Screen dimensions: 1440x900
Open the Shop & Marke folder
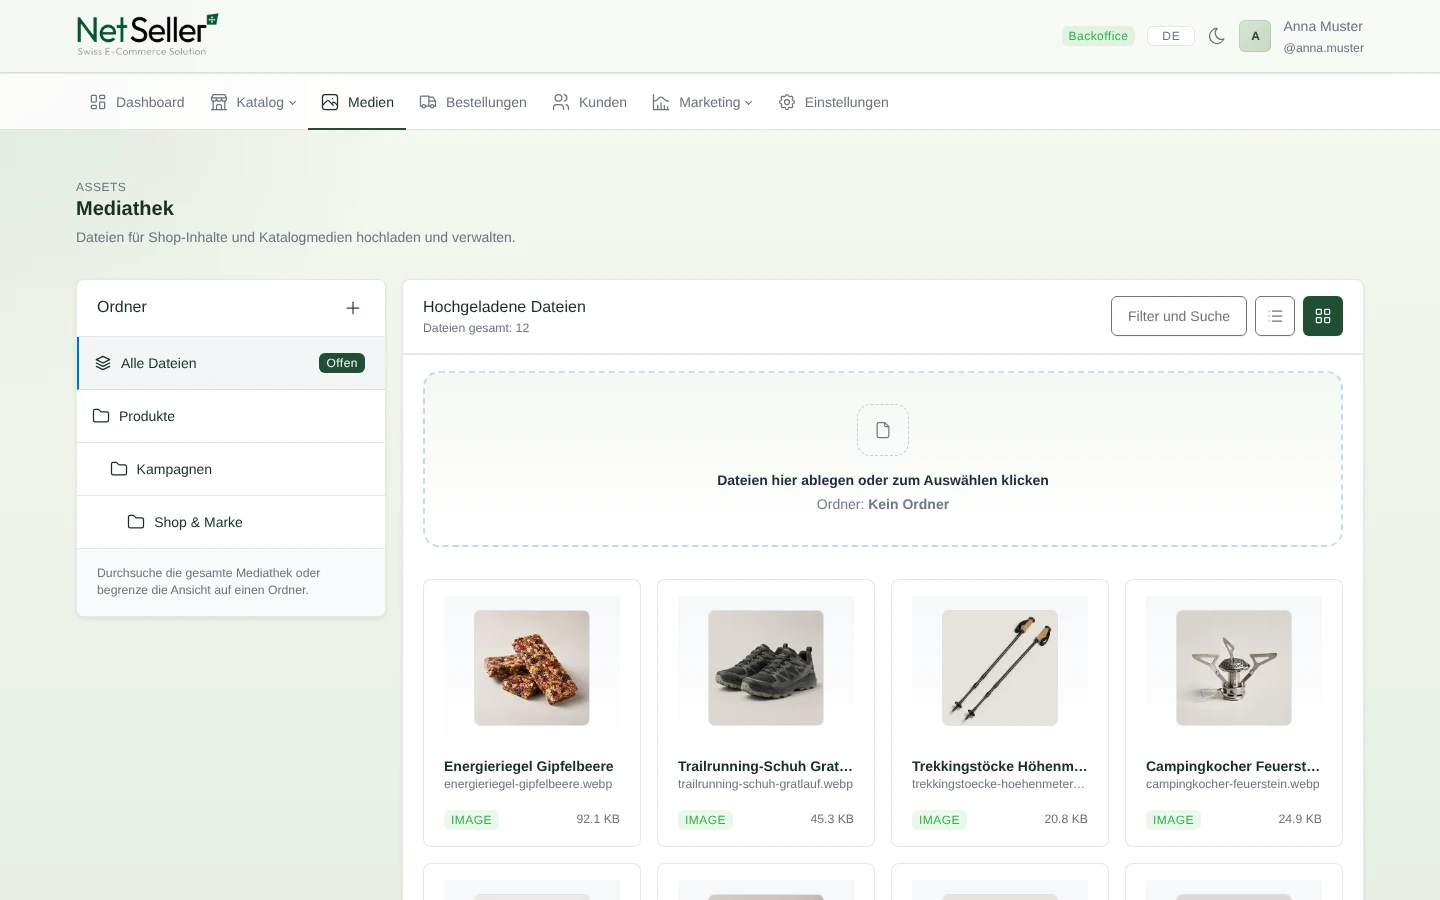[x=231, y=522]
